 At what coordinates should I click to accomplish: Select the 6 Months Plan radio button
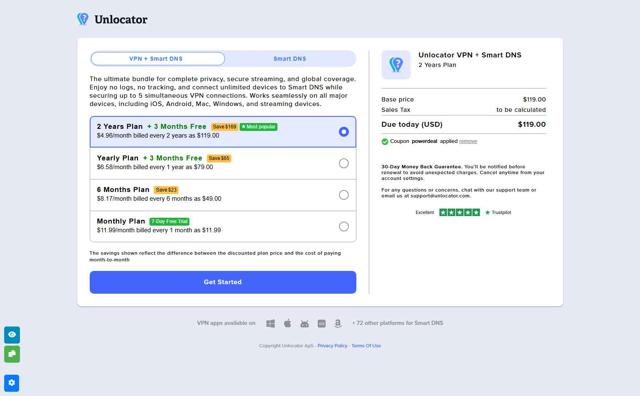click(x=344, y=195)
